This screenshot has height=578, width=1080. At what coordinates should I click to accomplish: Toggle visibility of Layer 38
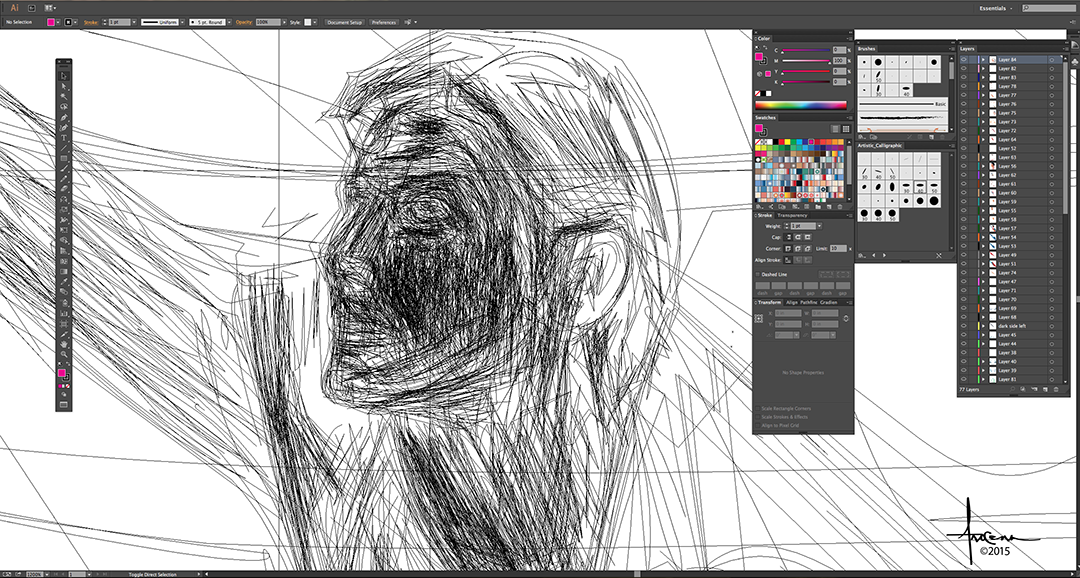point(964,353)
